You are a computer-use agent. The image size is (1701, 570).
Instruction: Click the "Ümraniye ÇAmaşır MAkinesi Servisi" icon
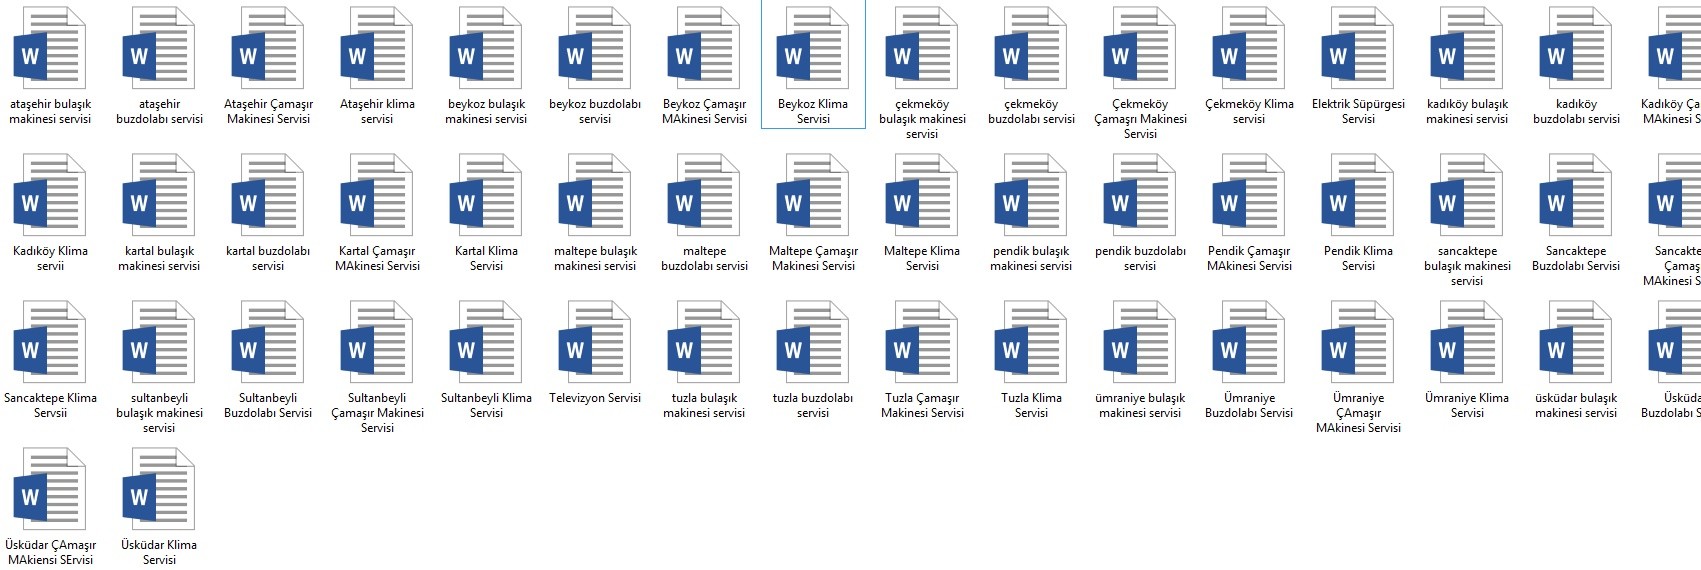[1357, 342]
